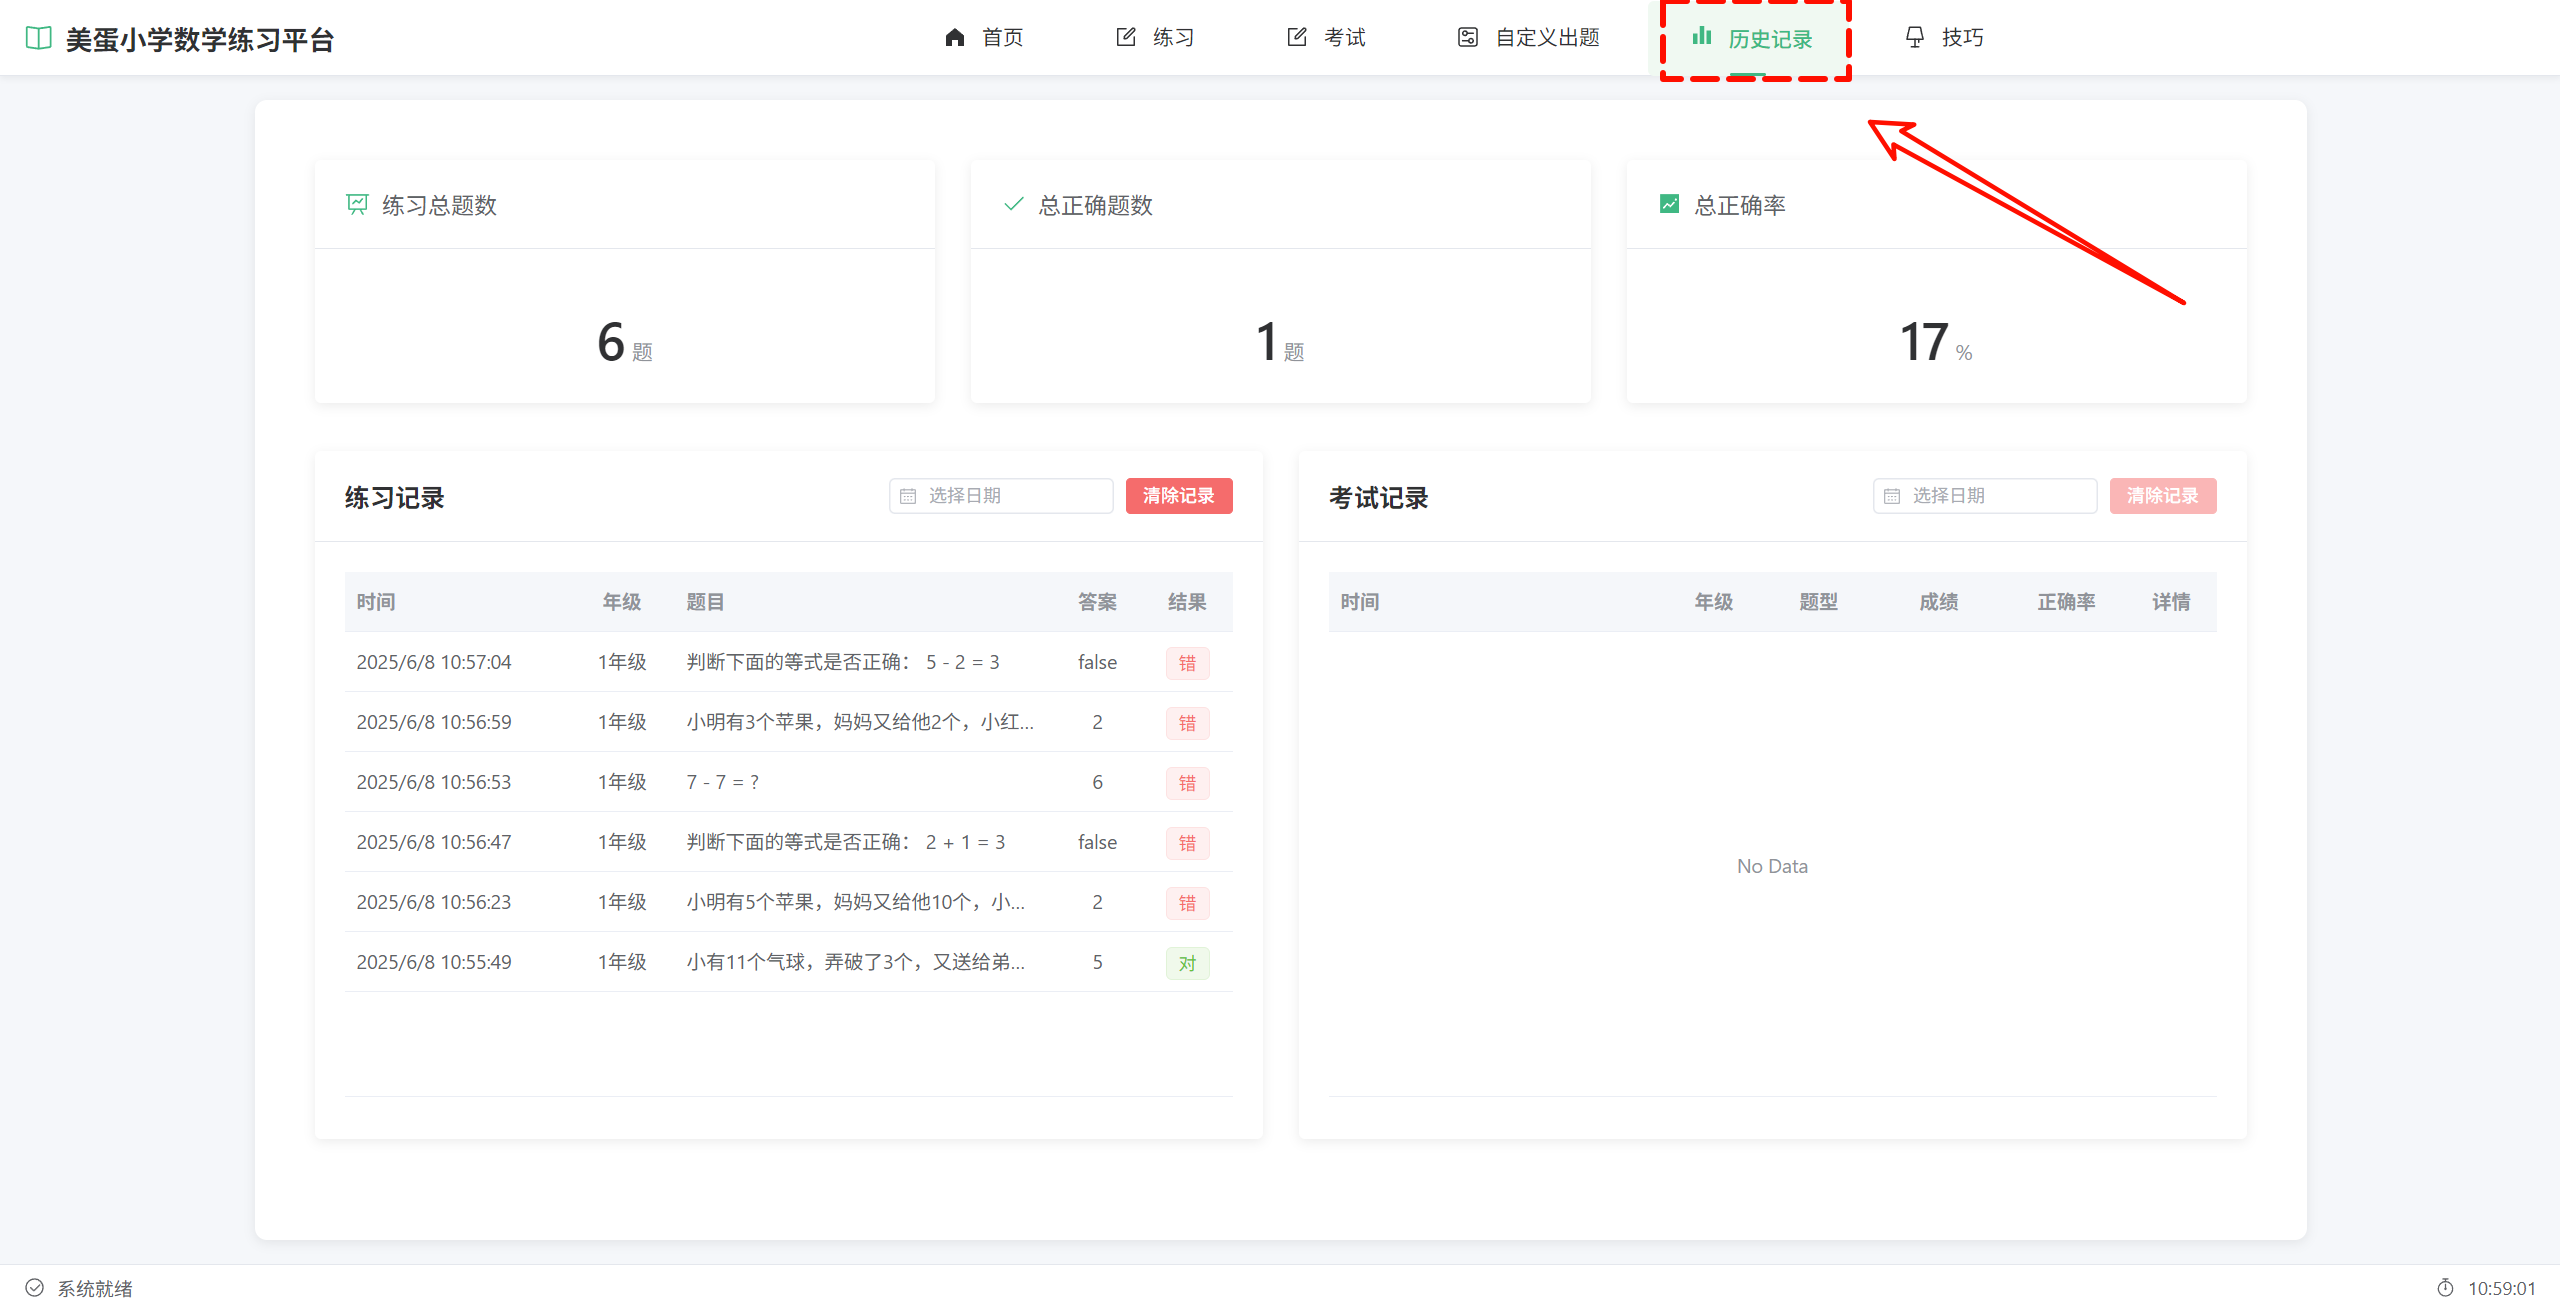Click the system ready check icon
This screenshot has width=2560, height=1308.
(x=35, y=1288)
